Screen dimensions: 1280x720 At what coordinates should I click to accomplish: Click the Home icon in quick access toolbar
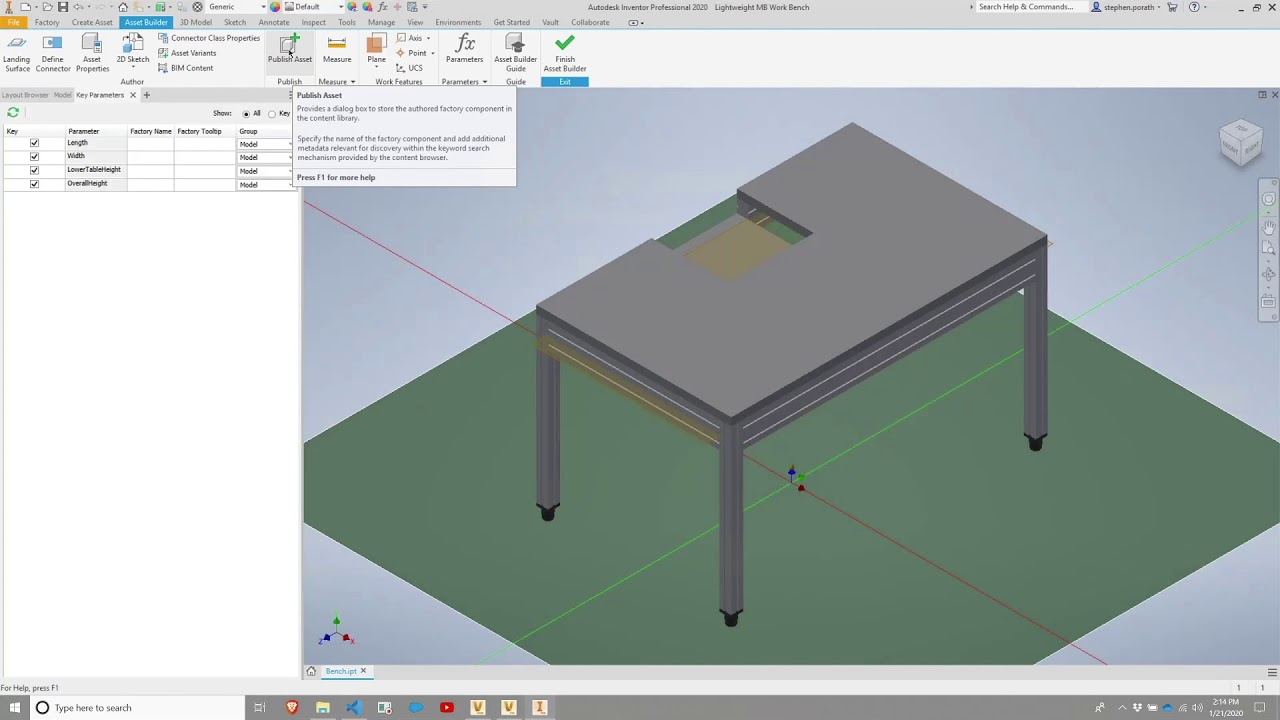pos(123,7)
